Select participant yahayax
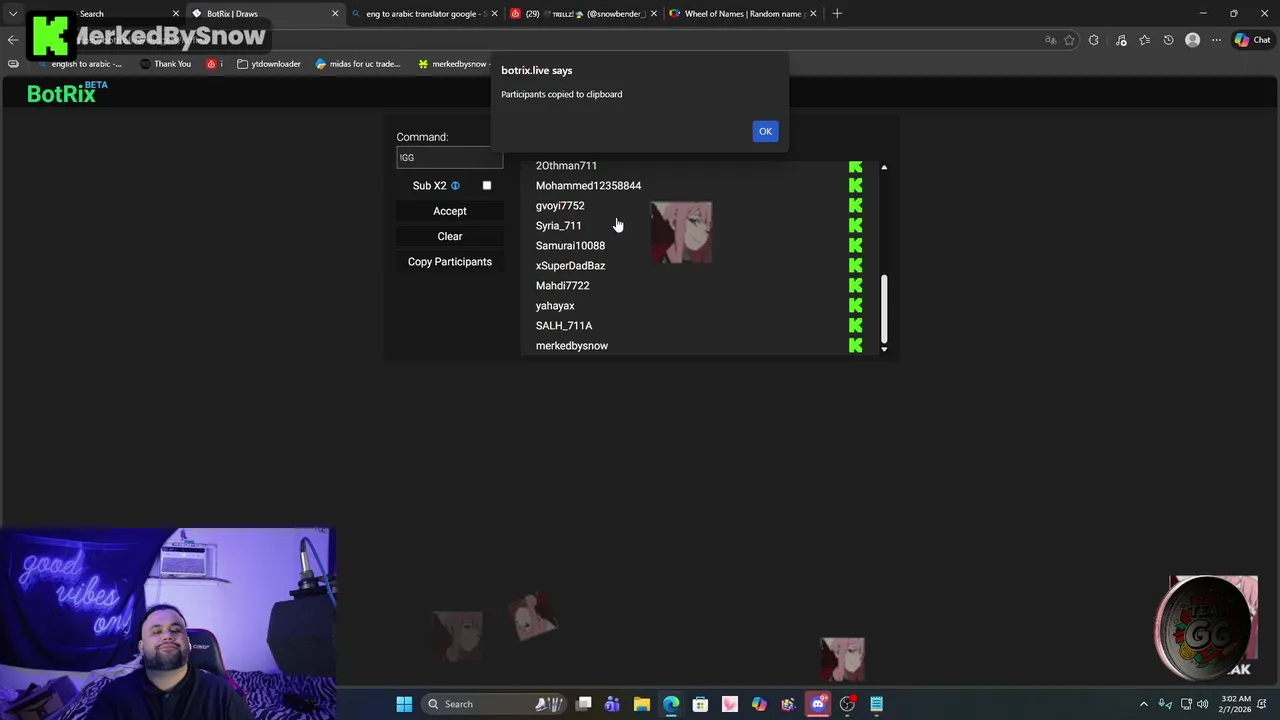The width and height of the screenshot is (1280, 720). [555, 305]
